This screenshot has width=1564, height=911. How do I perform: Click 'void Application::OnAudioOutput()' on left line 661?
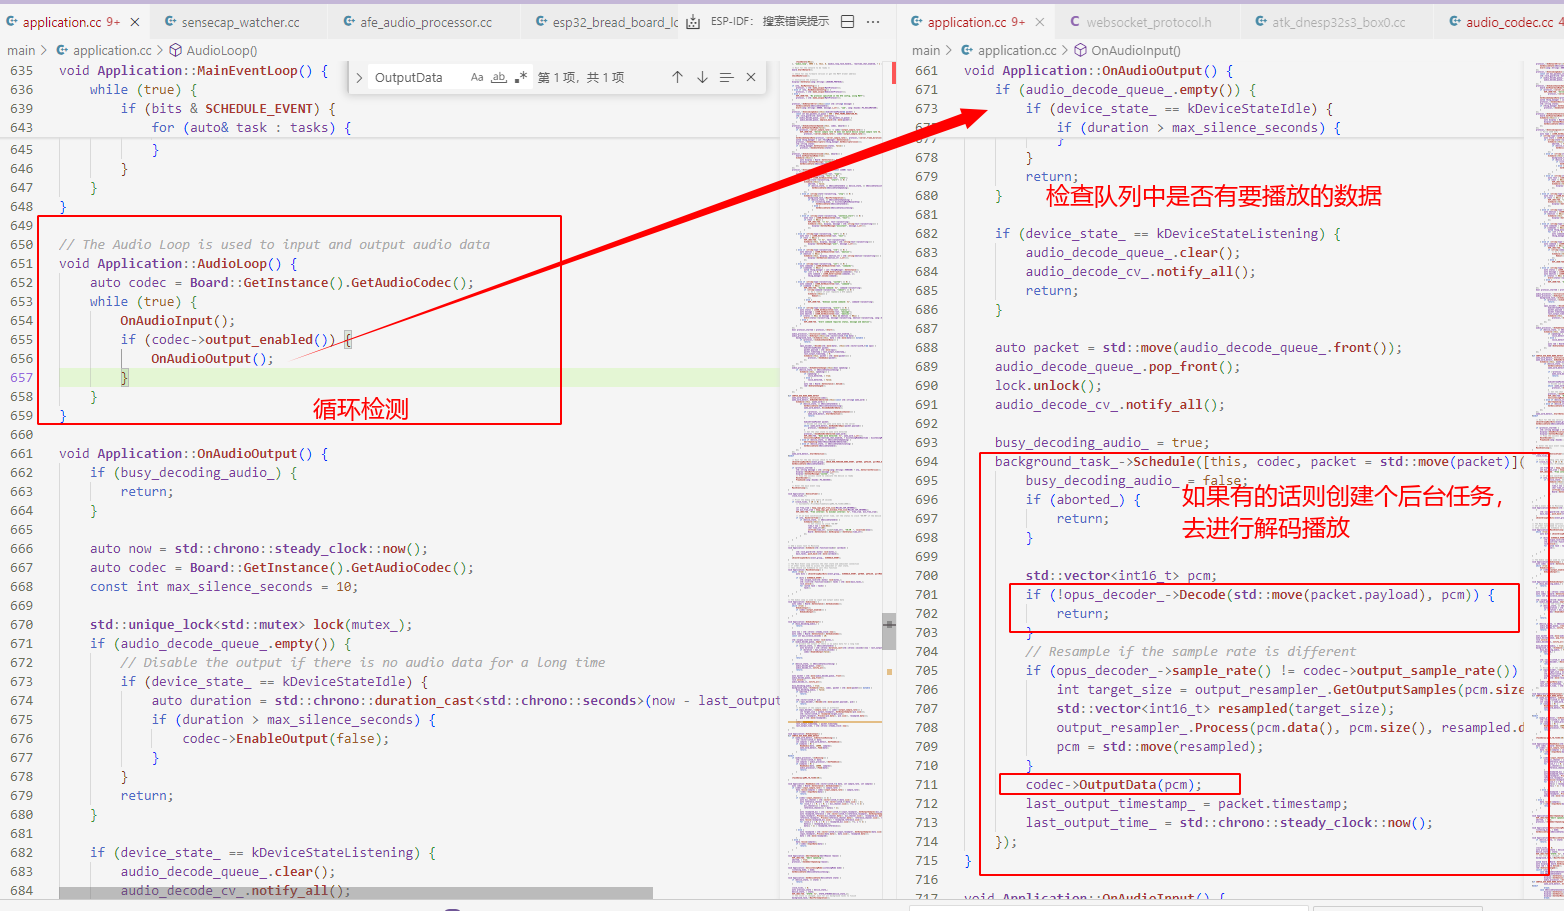[185, 453]
